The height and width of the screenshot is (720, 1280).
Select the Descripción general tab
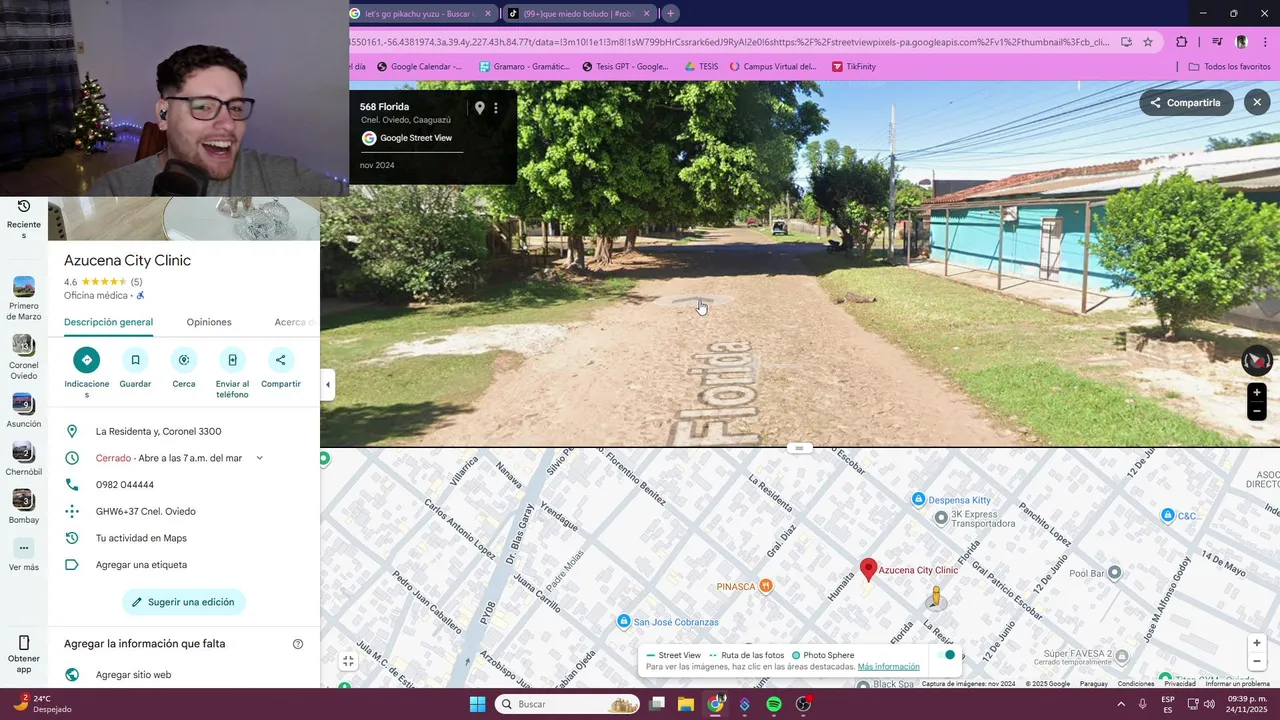pyautogui.click(x=108, y=322)
